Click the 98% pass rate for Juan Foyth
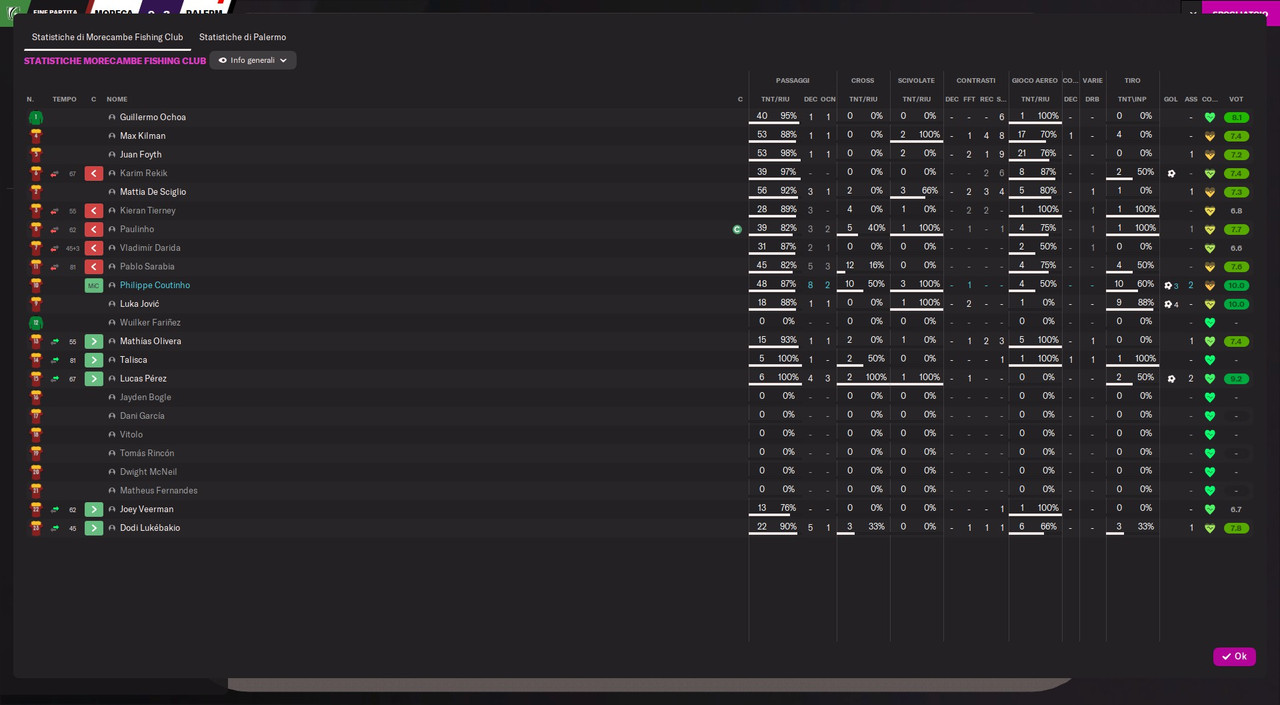Screen dimensions: 1280x705 788,154
